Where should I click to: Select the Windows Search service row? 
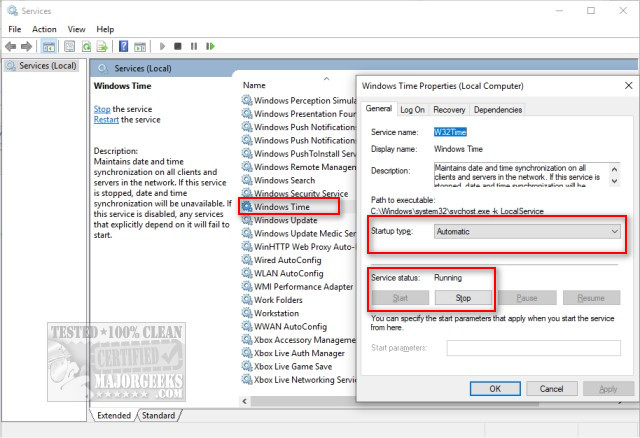click(x=284, y=180)
